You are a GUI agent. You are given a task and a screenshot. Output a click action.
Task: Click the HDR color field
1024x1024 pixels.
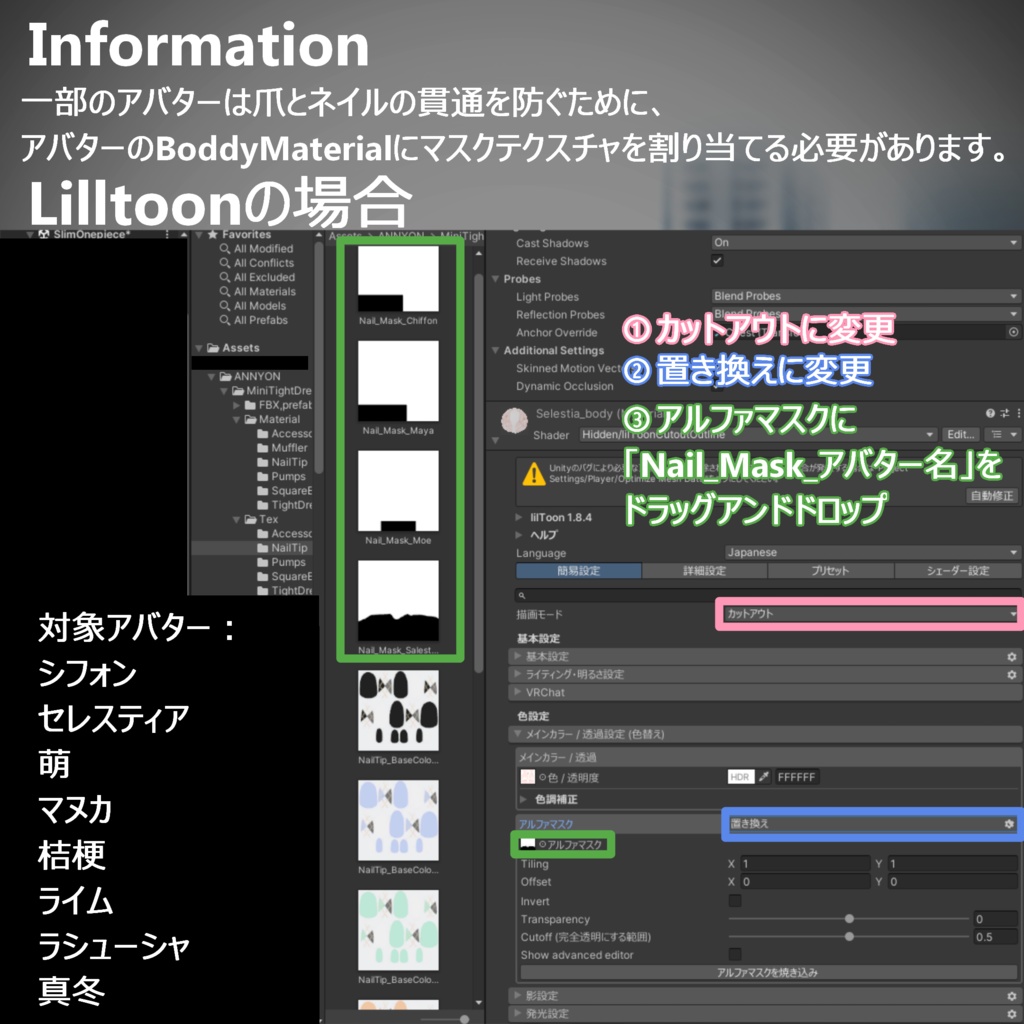point(741,777)
